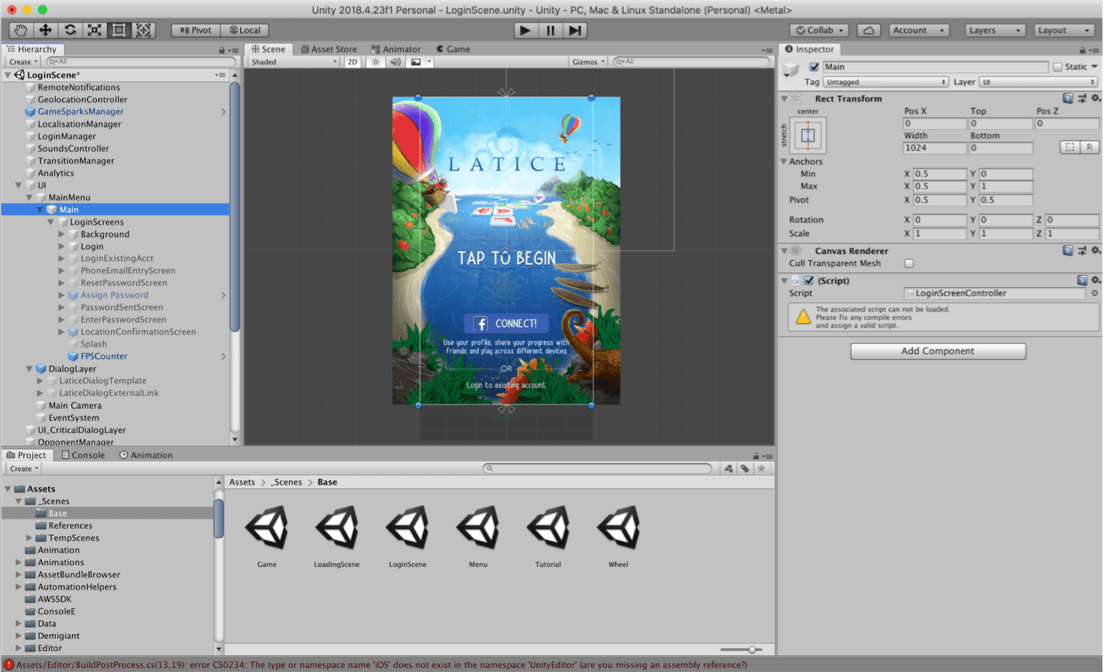This screenshot has width=1103, height=672.
Task: Click the Pause button
Action: [x=550, y=30]
